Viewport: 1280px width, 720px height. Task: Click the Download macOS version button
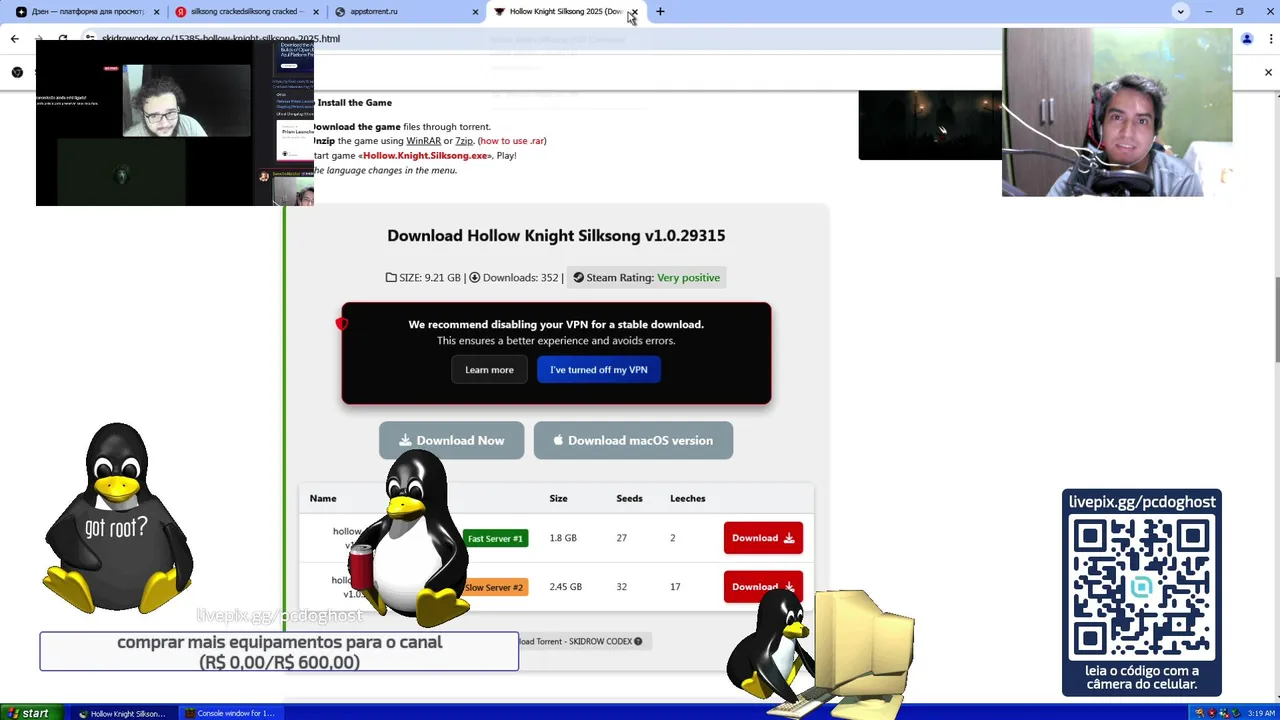pos(633,440)
